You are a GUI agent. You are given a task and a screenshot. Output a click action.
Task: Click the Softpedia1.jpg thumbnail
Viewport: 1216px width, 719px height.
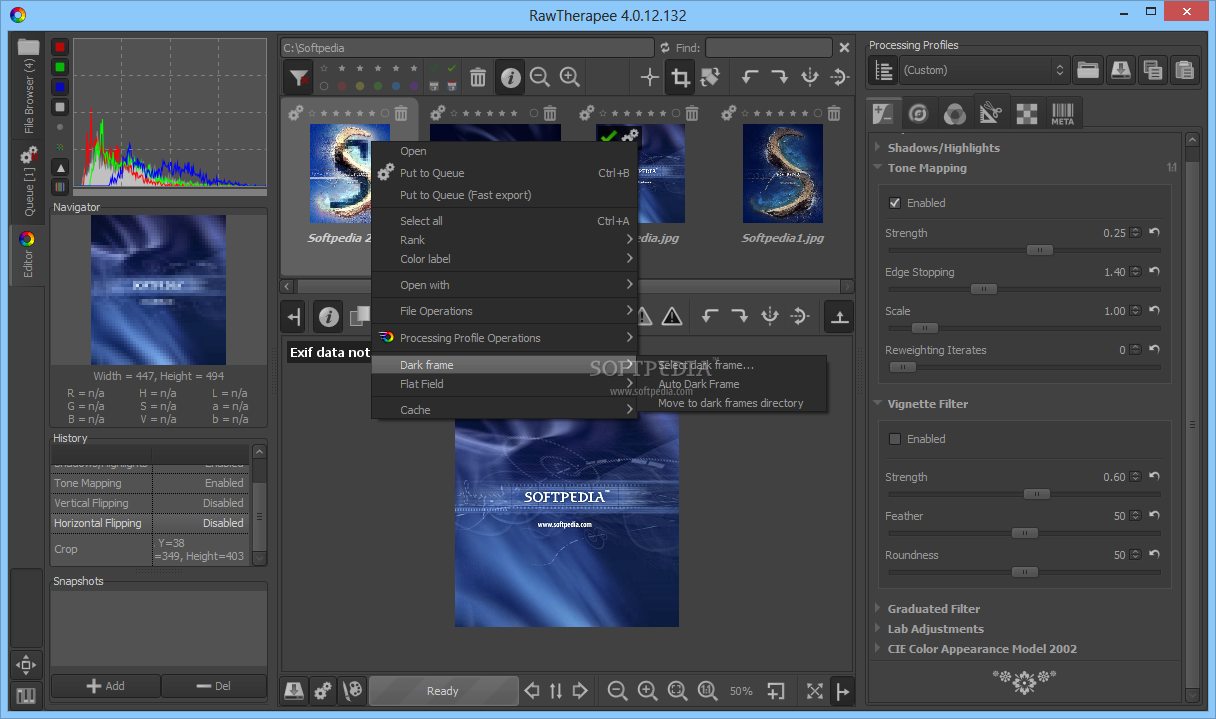782,173
